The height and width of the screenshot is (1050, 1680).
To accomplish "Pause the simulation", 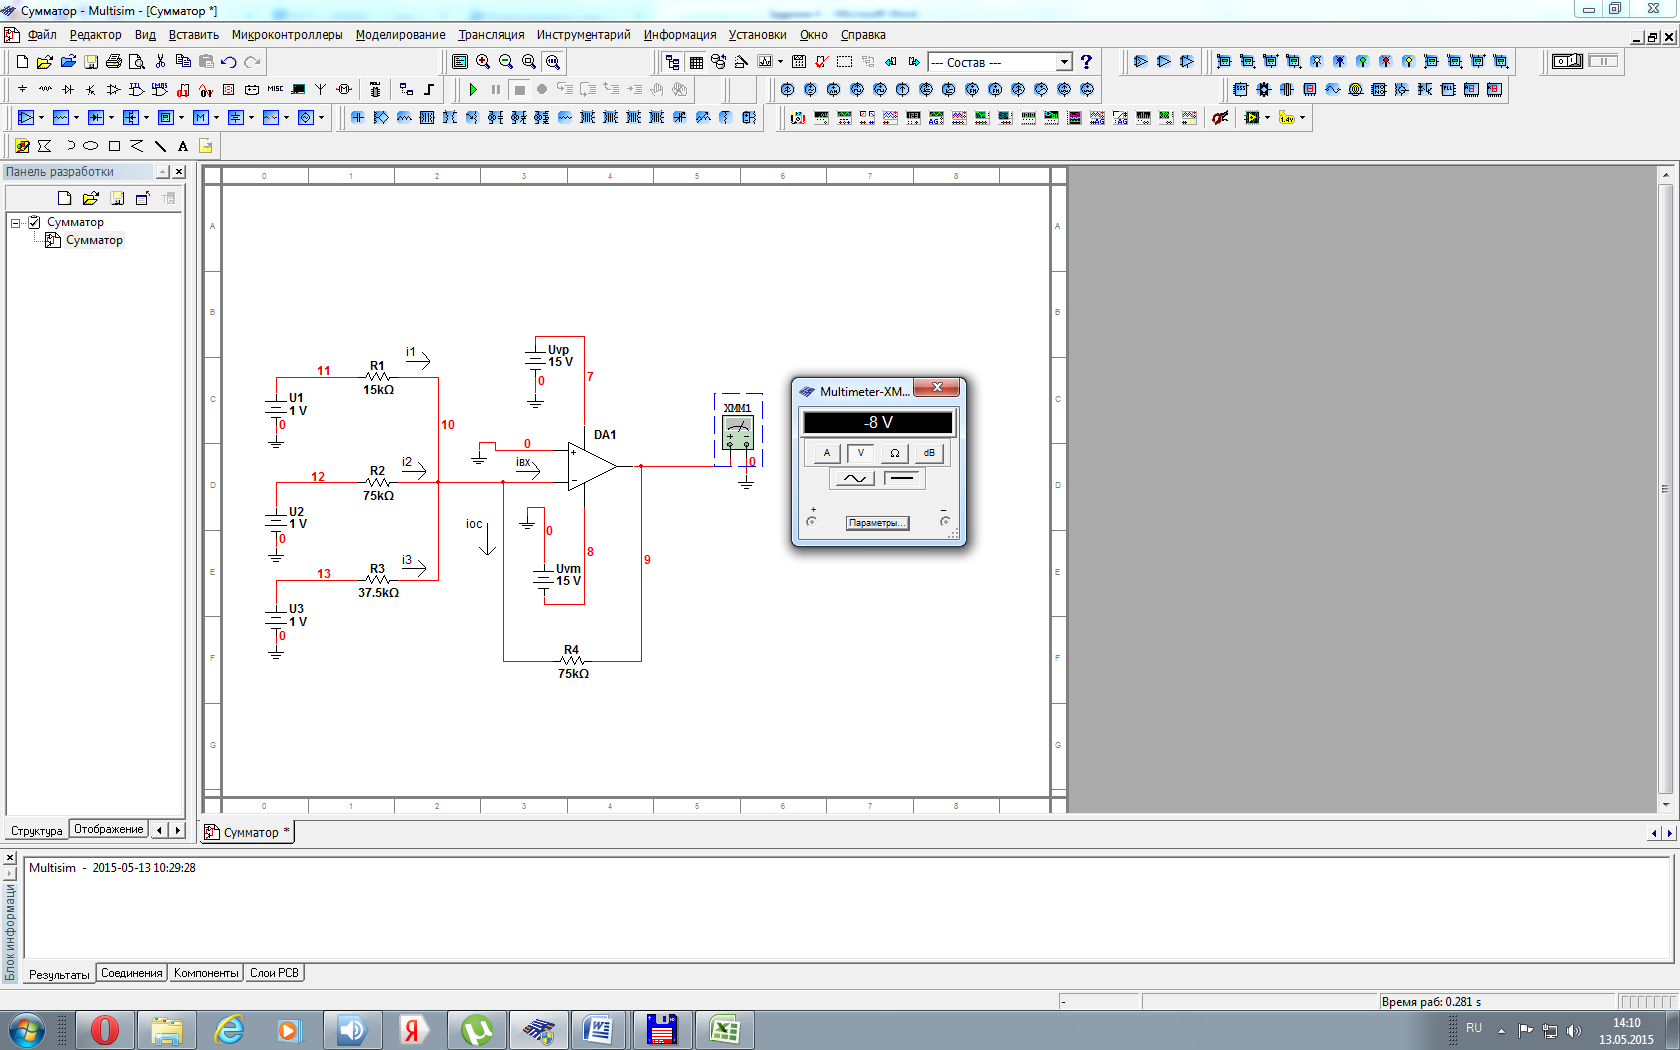I will click(x=496, y=90).
